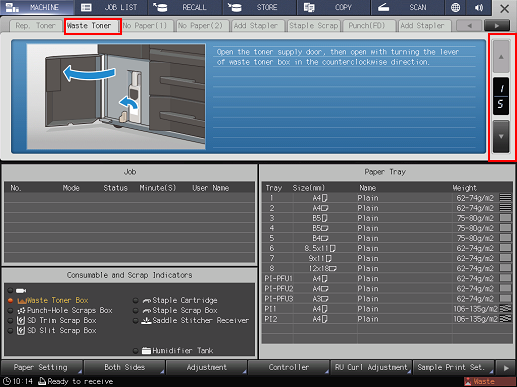Move guidance tabs right with arrow
The image size is (517, 387).
click(x=497, y=25)
